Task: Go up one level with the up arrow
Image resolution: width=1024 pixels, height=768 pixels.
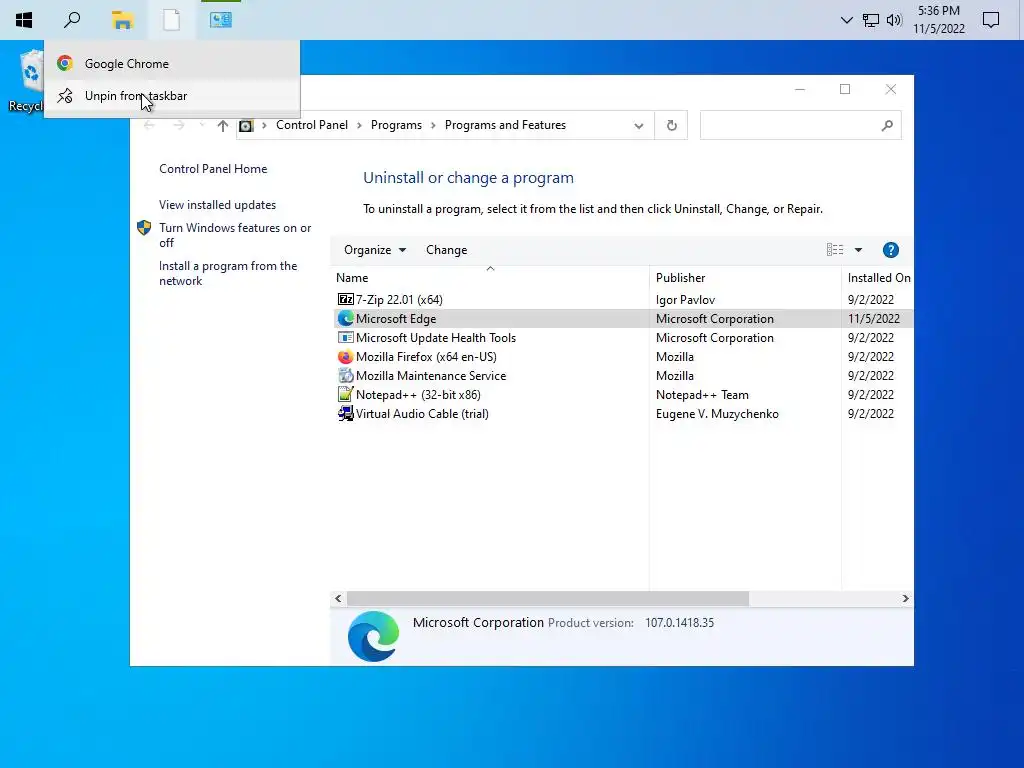Action: (x=223, y=125)
